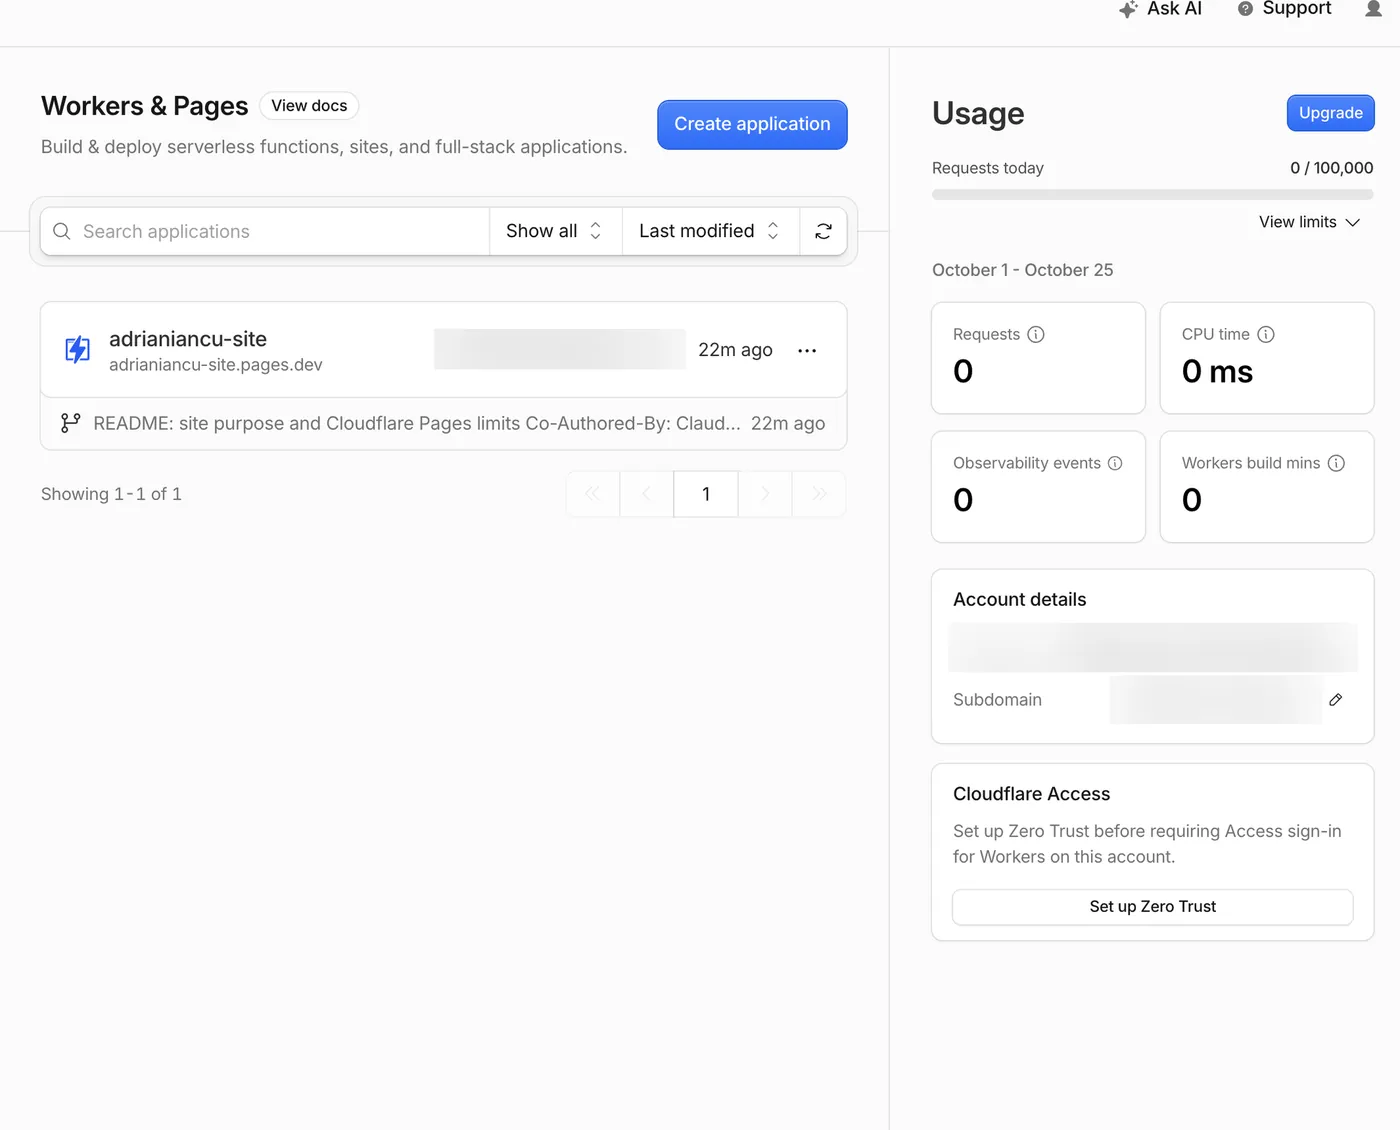Image resolution: width=1400 pixels, height=1130 pixels.
Task: Click the Requests usage card
Action: click(1038, 358)
